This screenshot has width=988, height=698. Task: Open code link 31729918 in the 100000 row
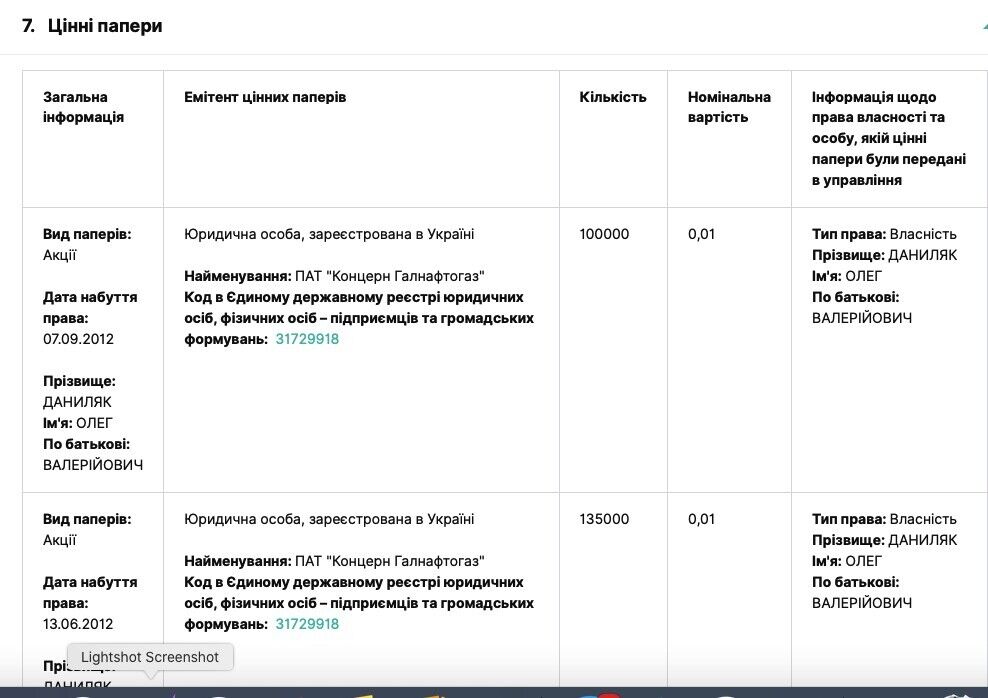pyautogui.click(x=307, y=339)
